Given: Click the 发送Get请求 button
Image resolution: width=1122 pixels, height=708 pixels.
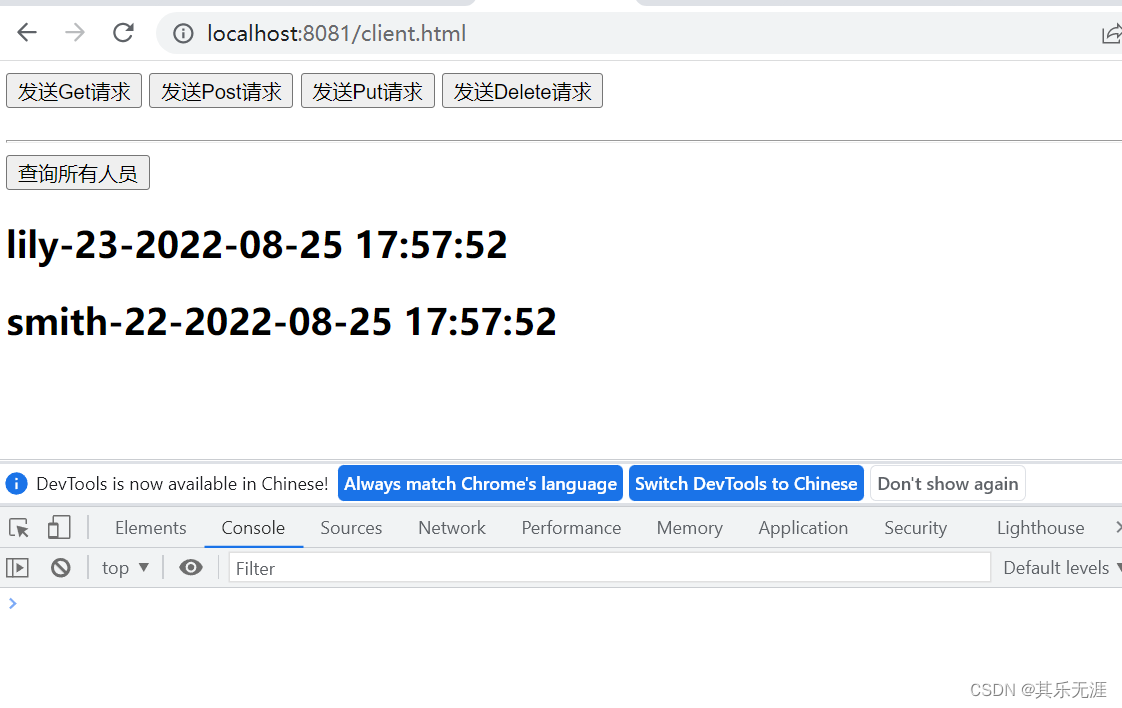Looking at the screenshot, I should (74, 91).
